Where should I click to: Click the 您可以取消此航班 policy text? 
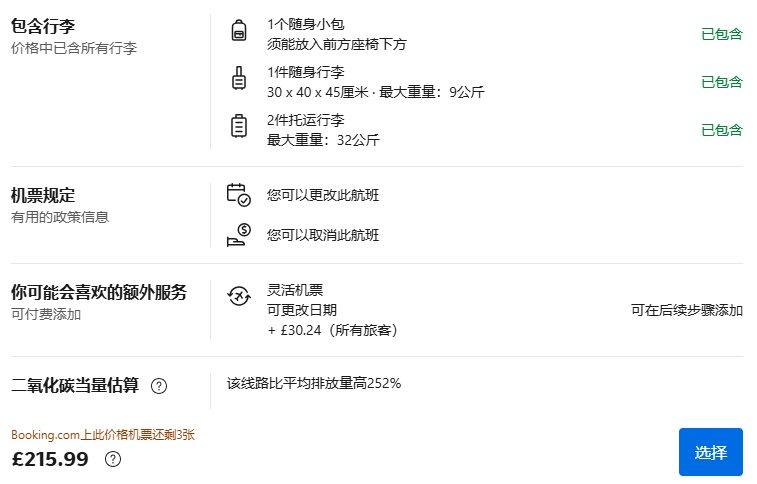click(x=323, y=235)
